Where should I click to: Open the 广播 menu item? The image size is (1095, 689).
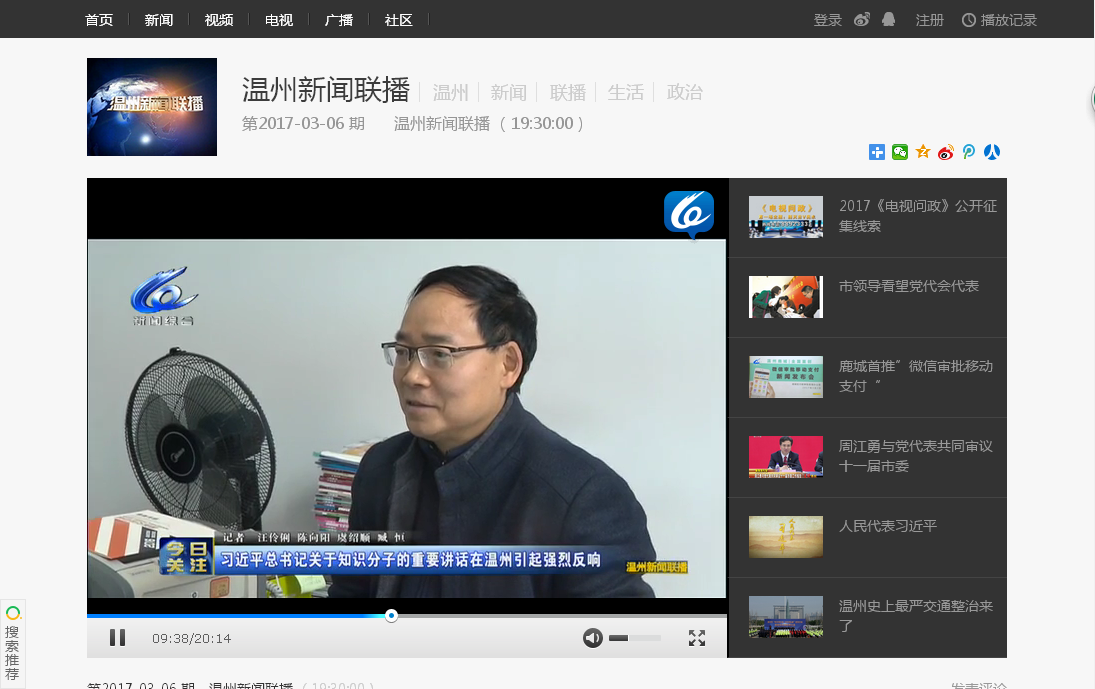click(x=339, y=20)
